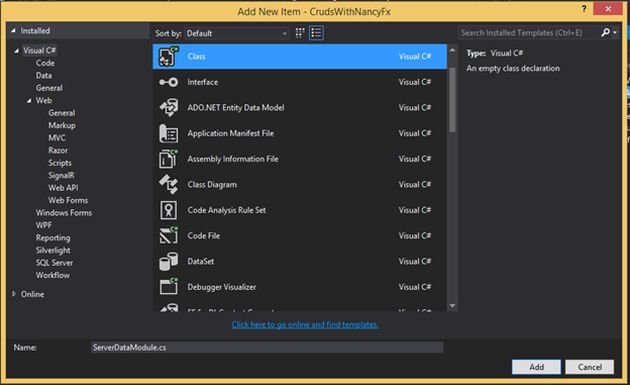The width and height of the screenshot is (630, 385).
Task: Pick the Class Diagram template icon
Action: [168, 184]
